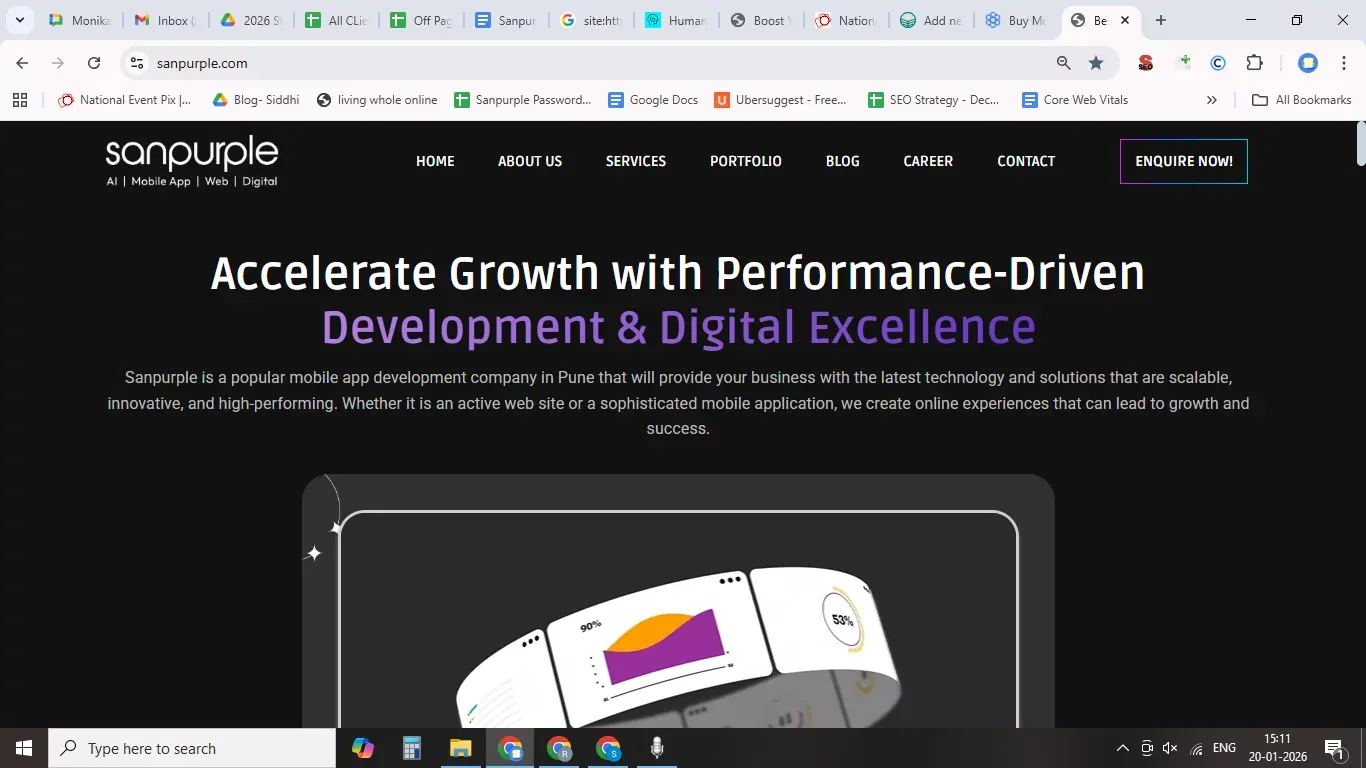Open the Wi-Fi network tray icon
This screenshot has width=1366, height=768.
coord(1197,748)
